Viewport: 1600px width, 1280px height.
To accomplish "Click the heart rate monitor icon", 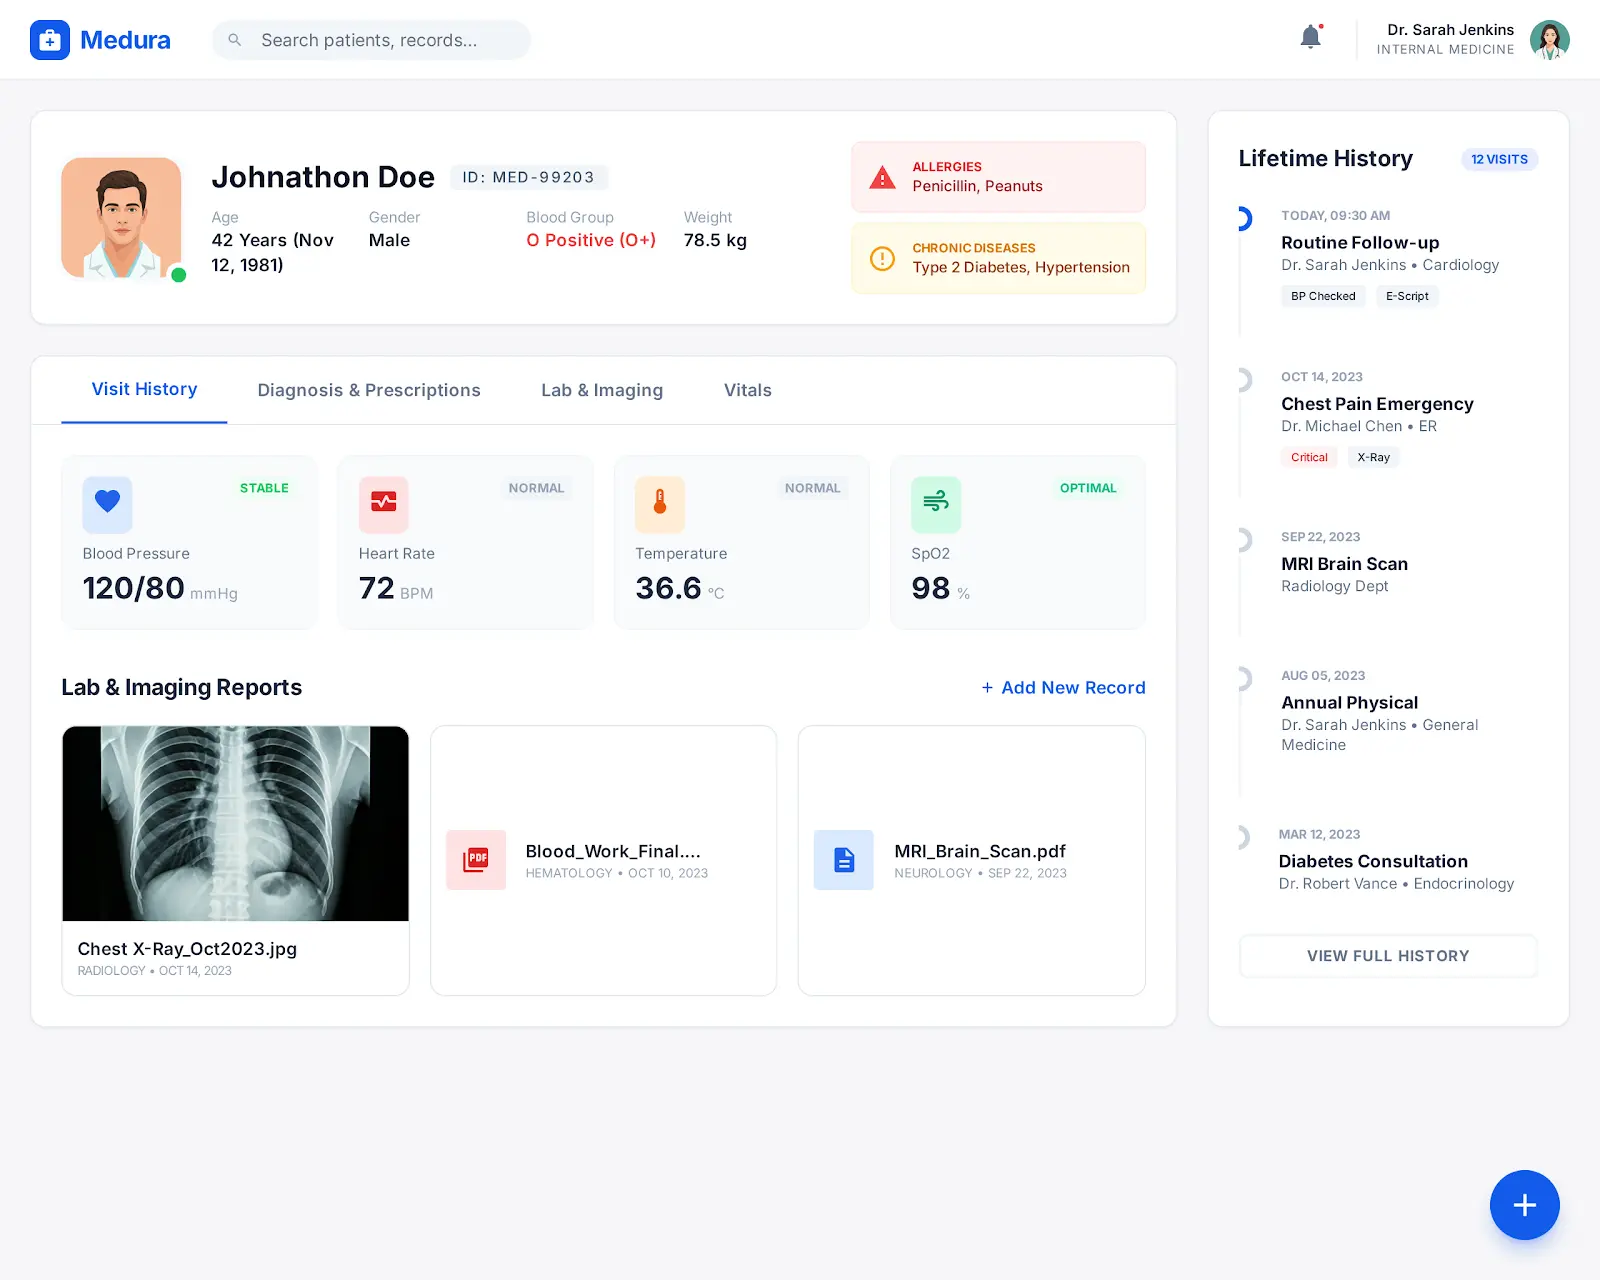I will point(383,503).
